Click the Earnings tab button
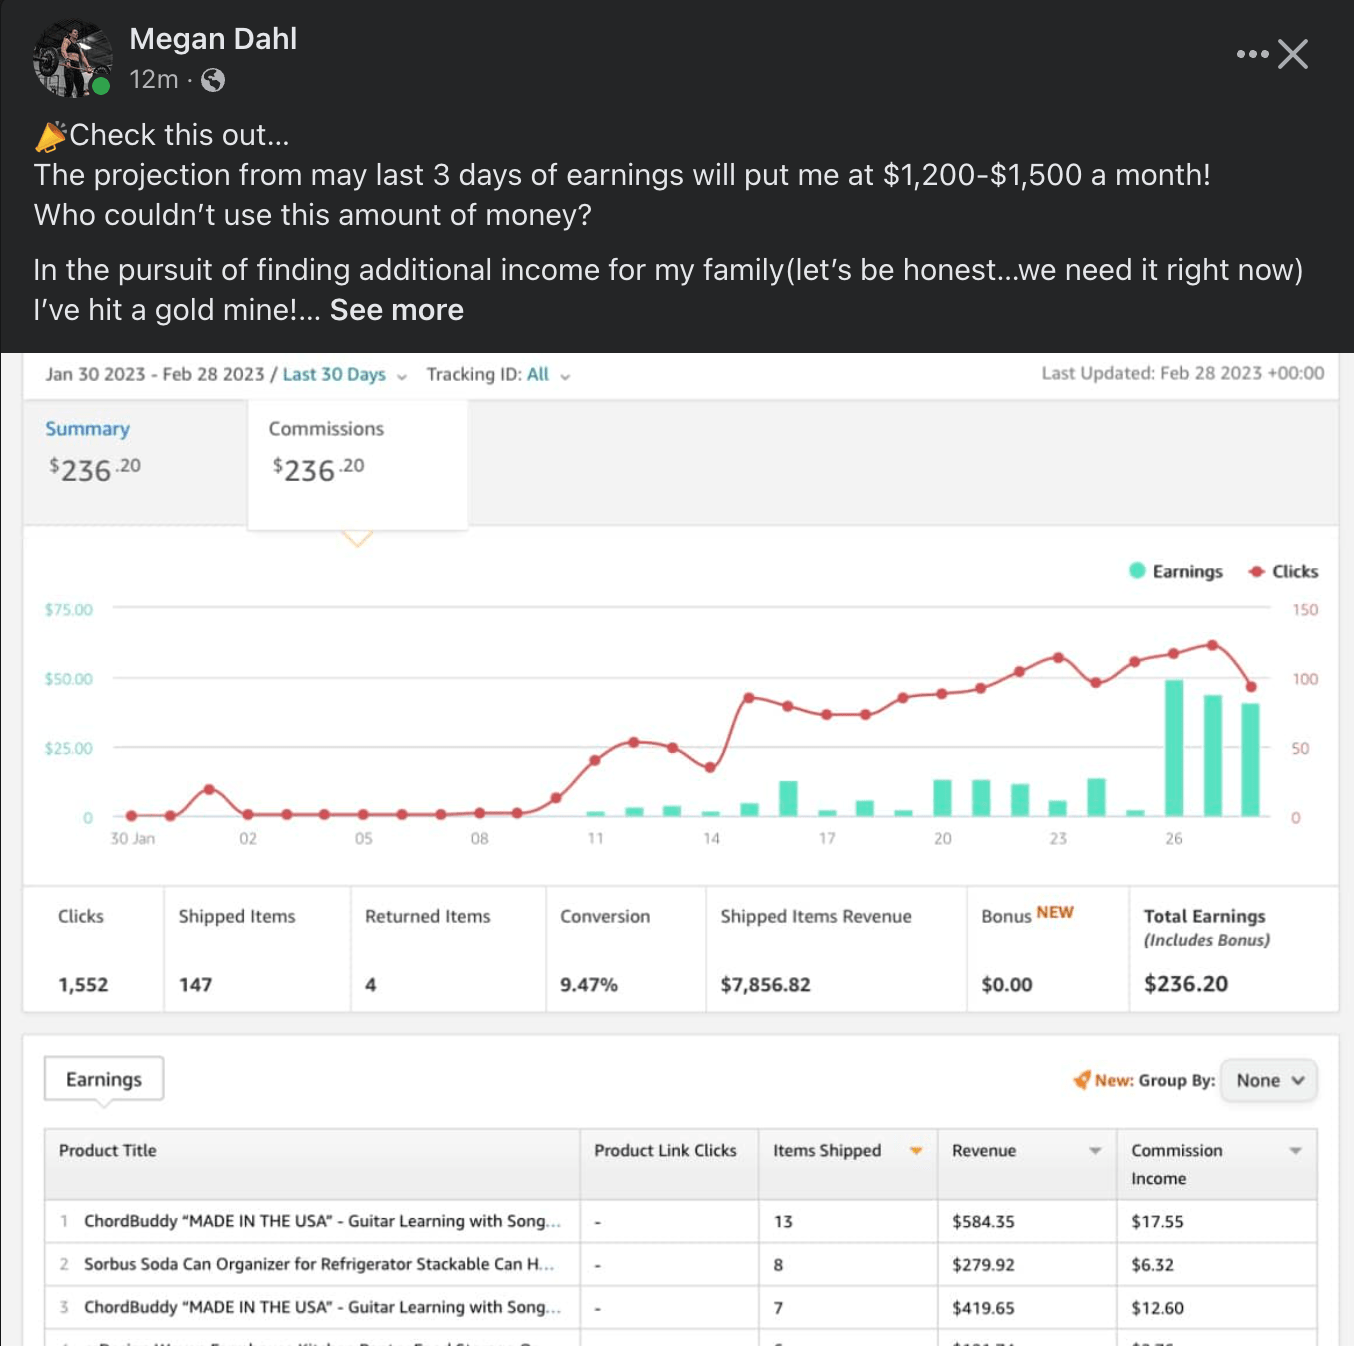1354x1346 pixels. point(104,1080)
